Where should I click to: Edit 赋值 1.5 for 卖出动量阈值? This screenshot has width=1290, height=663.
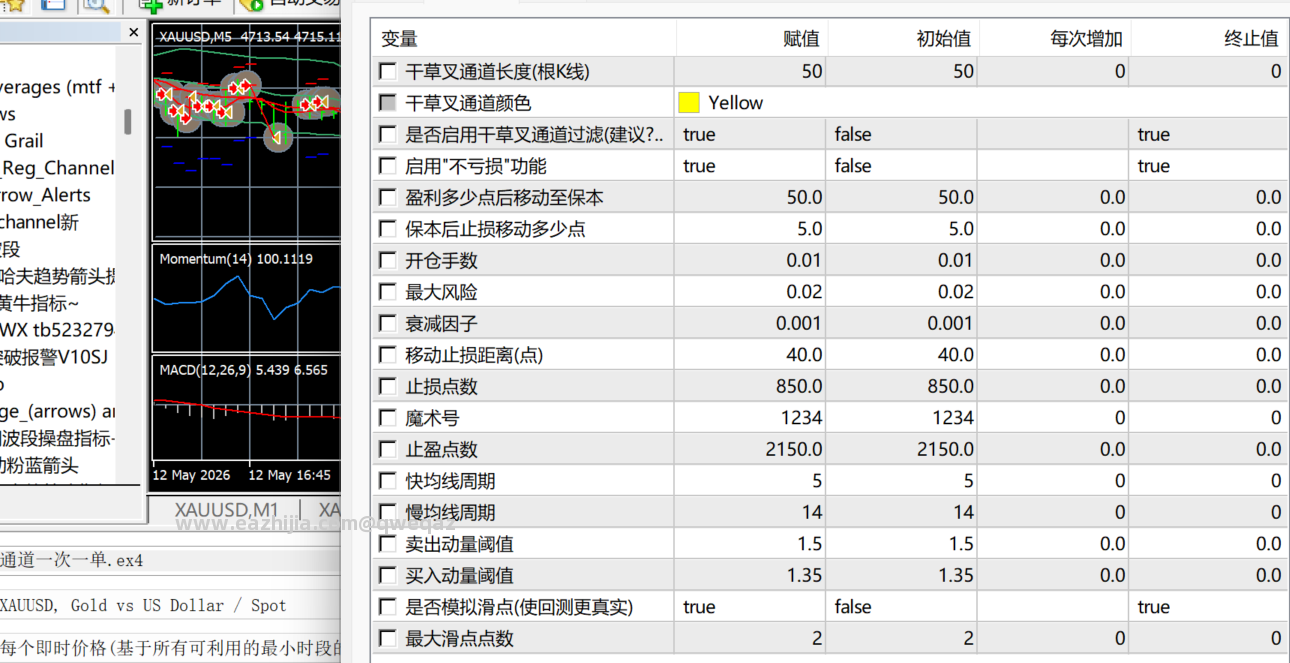pos(752,544)
